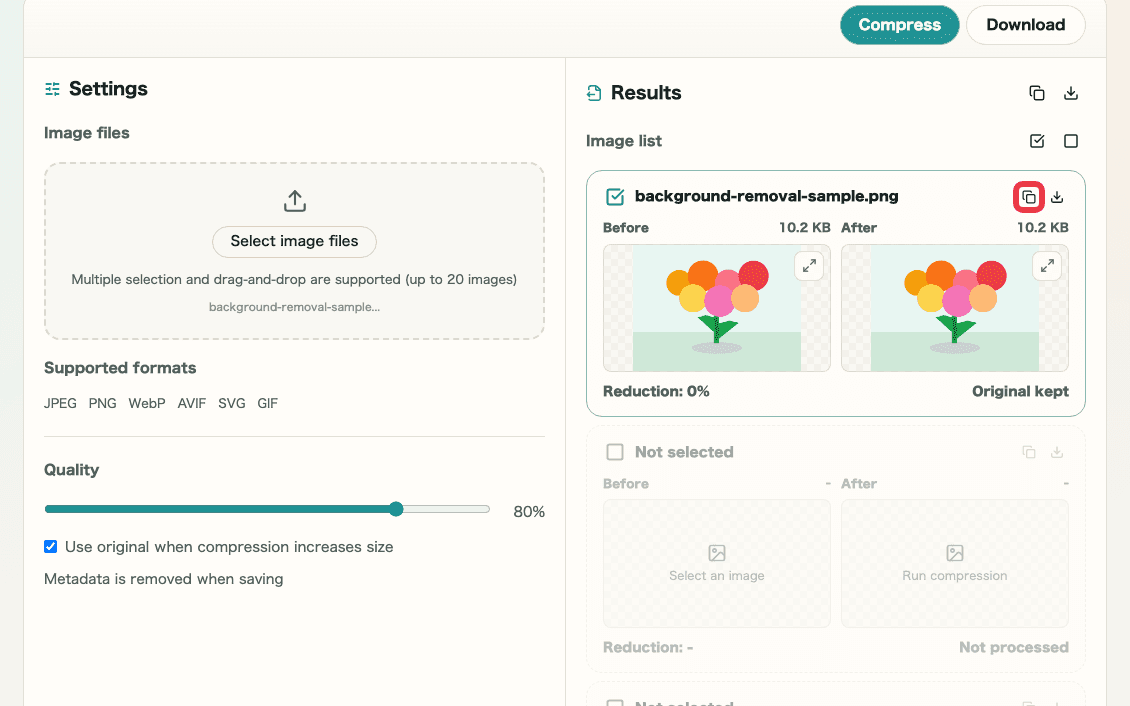Viewport: 1130px width, 706px height.
Task: Click the deselect-all square icon in Image list
Action: click(x=1071, y=141)
